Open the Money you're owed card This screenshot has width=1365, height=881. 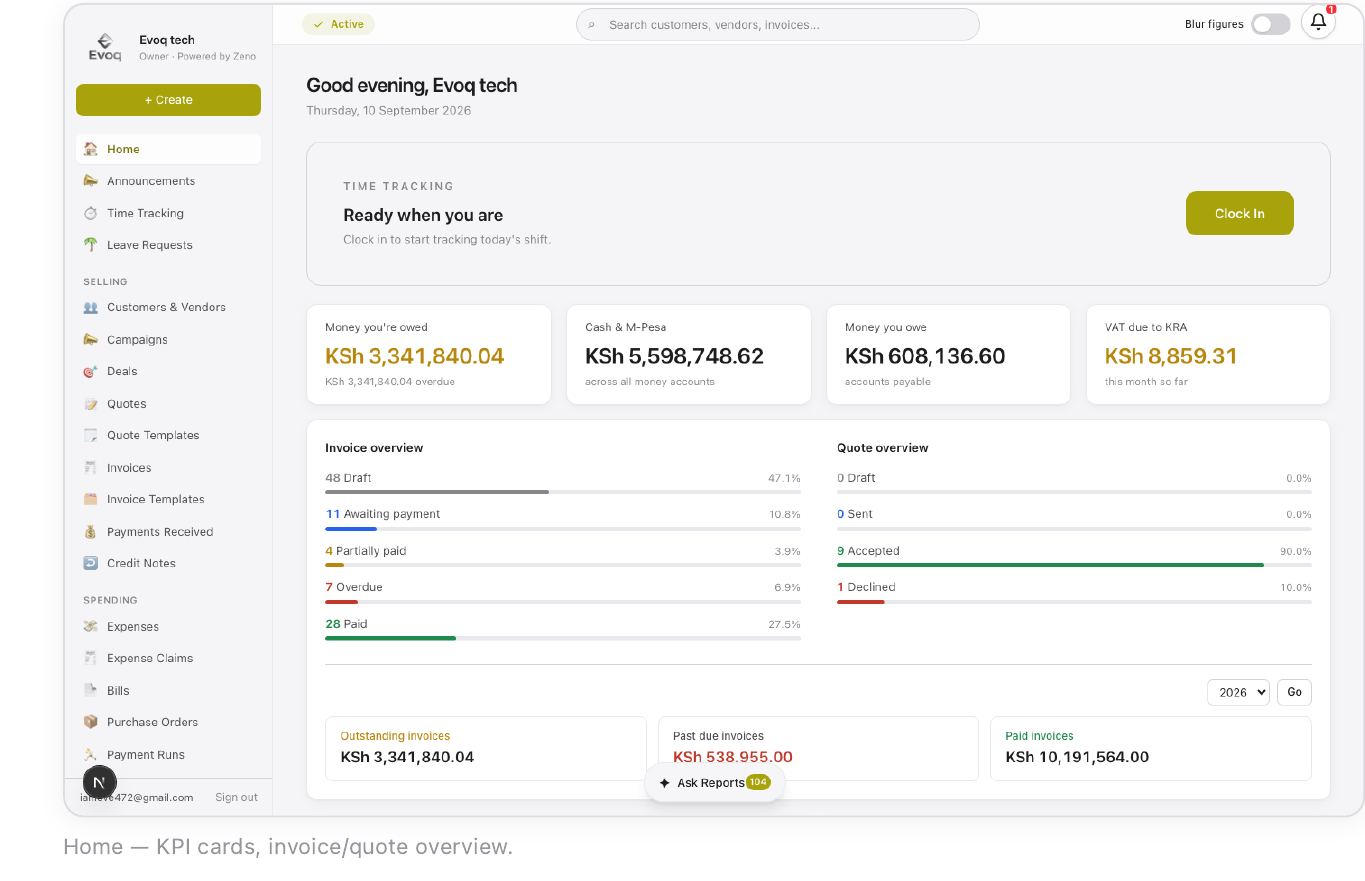(429, 355)
